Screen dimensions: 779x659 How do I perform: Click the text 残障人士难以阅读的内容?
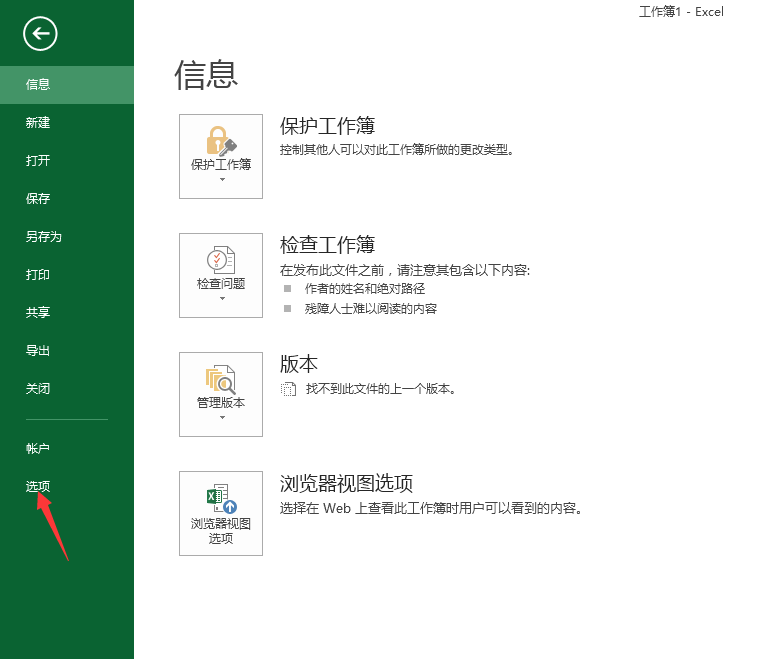pyautogui.click(x=371, y=309)
